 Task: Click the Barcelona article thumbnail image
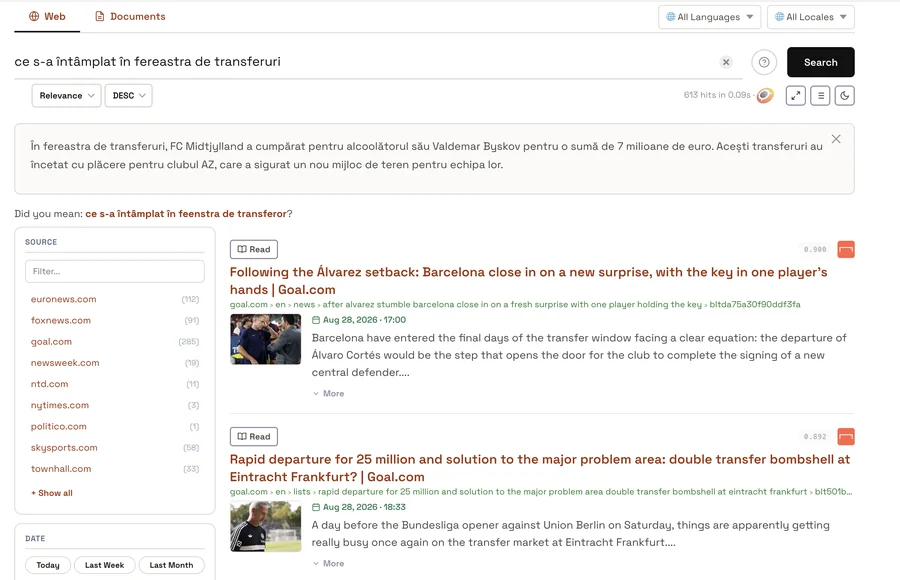265,339
